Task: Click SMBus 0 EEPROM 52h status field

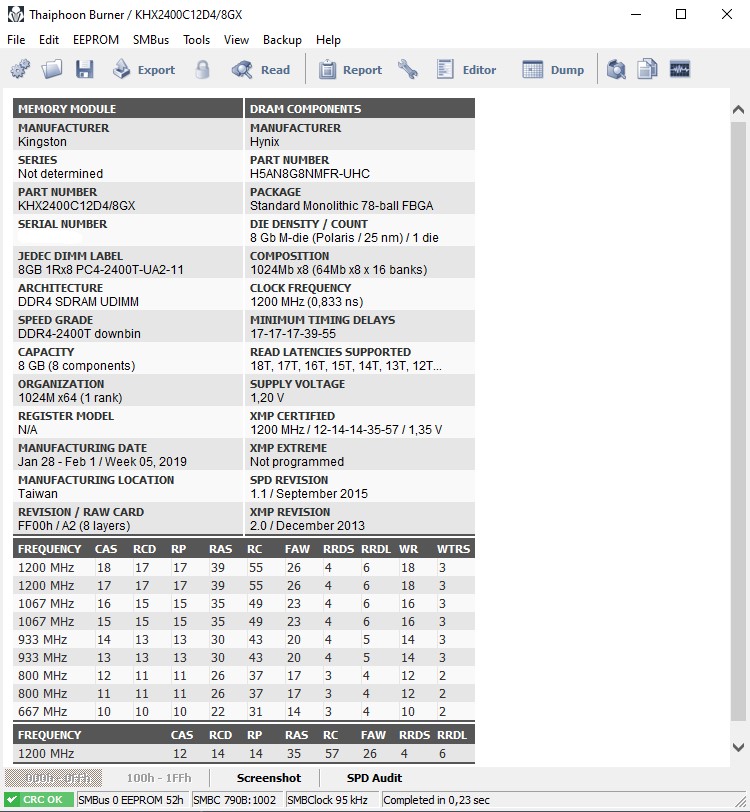Action: pos(133,800)
